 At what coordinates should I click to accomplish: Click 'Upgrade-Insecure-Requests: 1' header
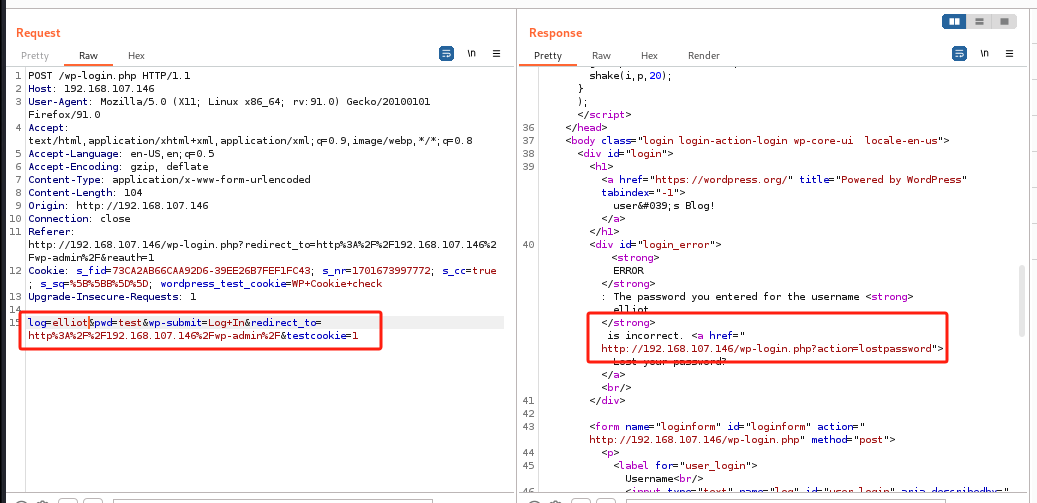[112, 297]
